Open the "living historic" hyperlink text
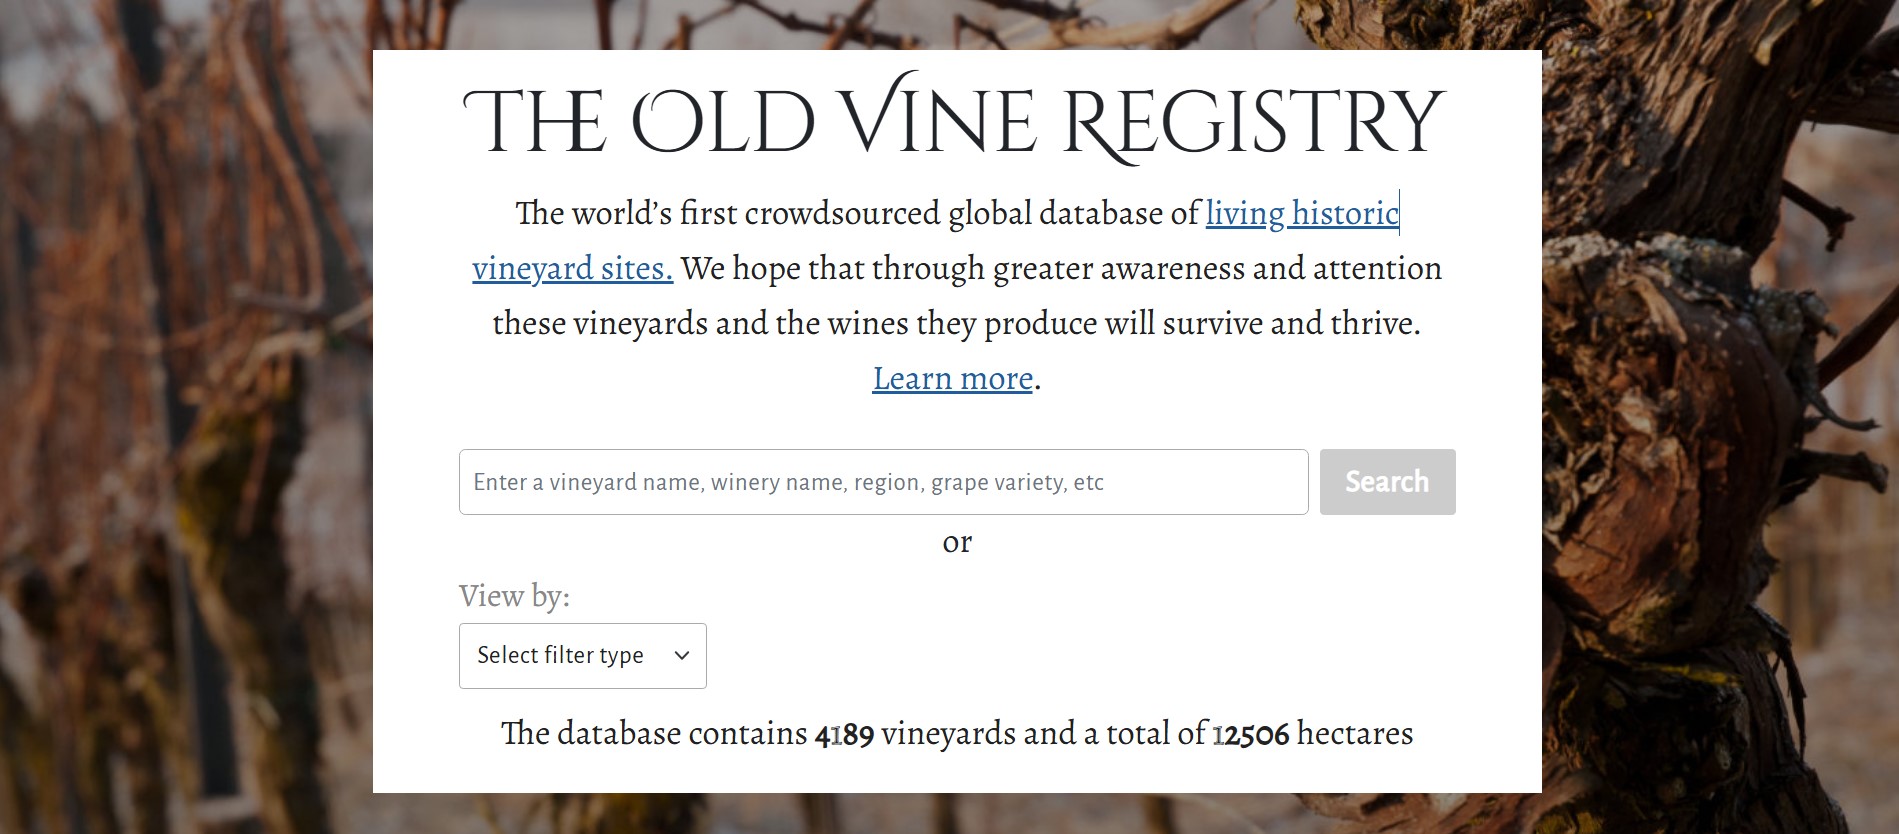Screen dimensions: 1899x834 point(1301,214)
